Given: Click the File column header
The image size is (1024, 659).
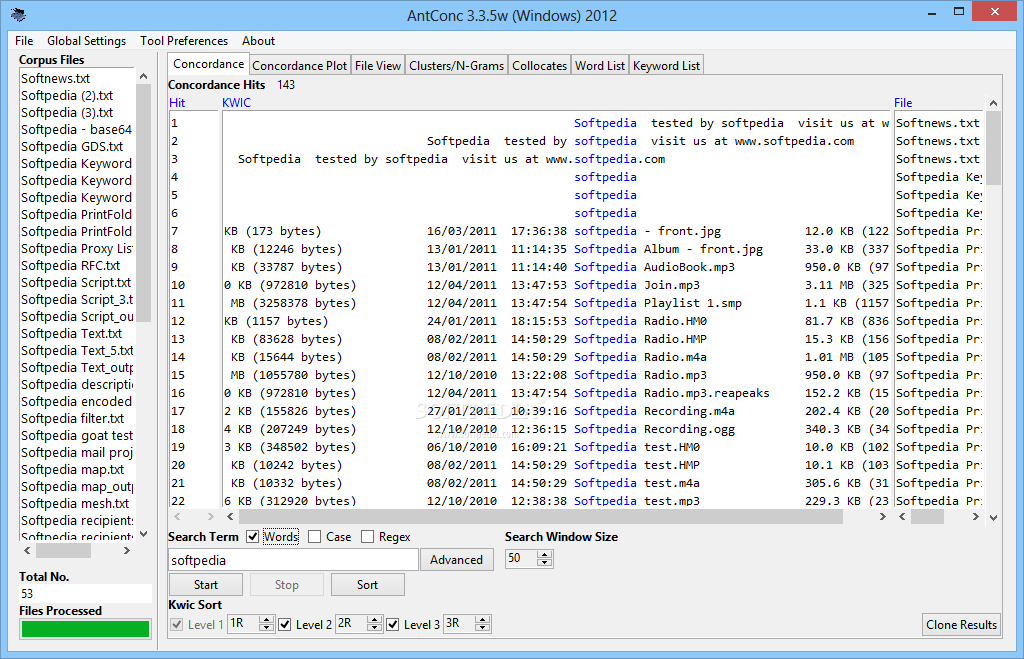Looking at the screenshot, I should (x=903, y=103).
